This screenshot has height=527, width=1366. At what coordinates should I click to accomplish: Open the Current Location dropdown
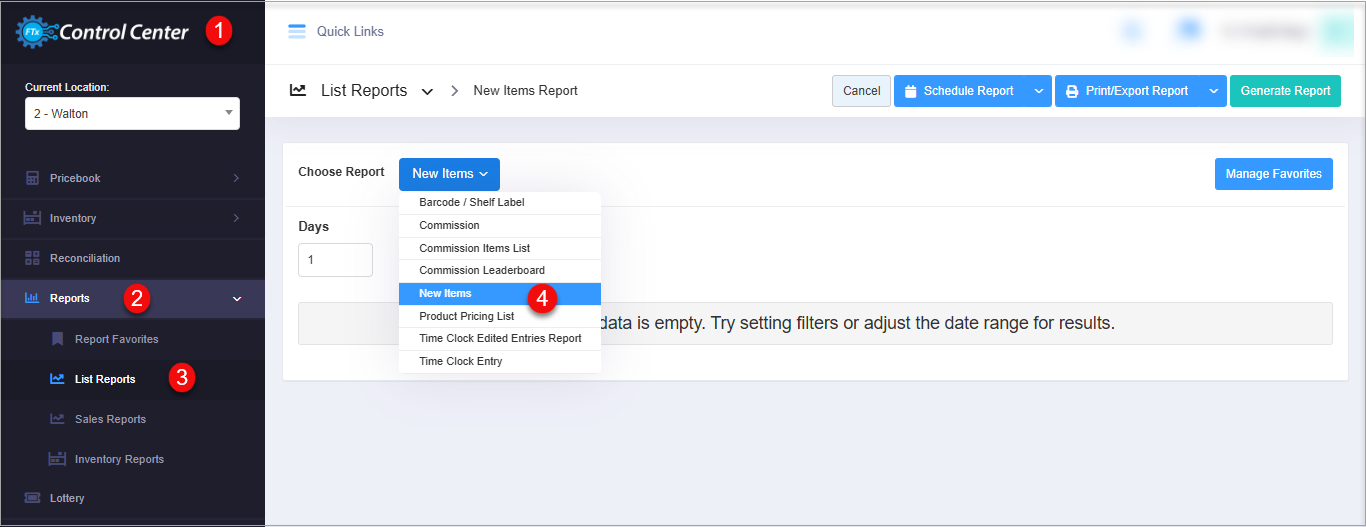point(132,114)
